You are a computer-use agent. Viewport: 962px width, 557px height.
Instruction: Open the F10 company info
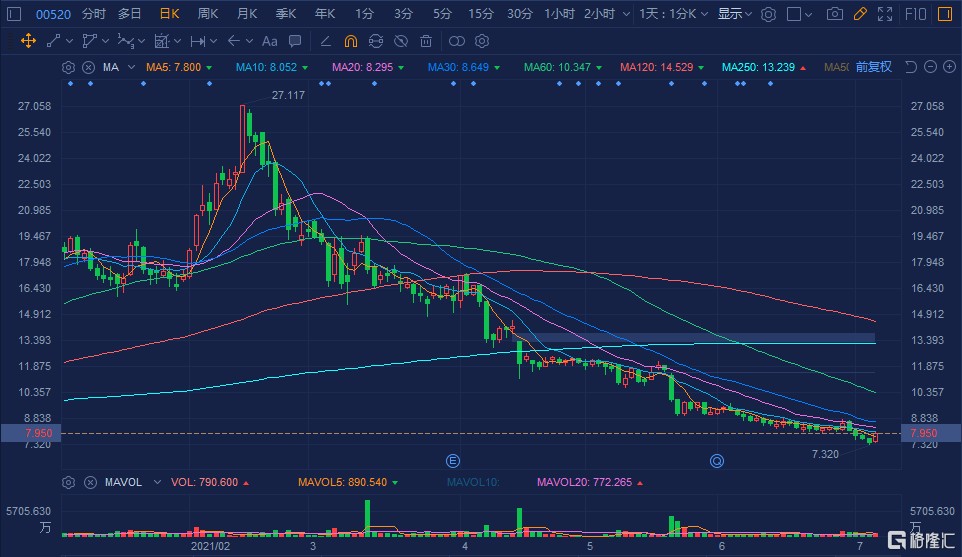pyautogui.click(x=915, y=14)
